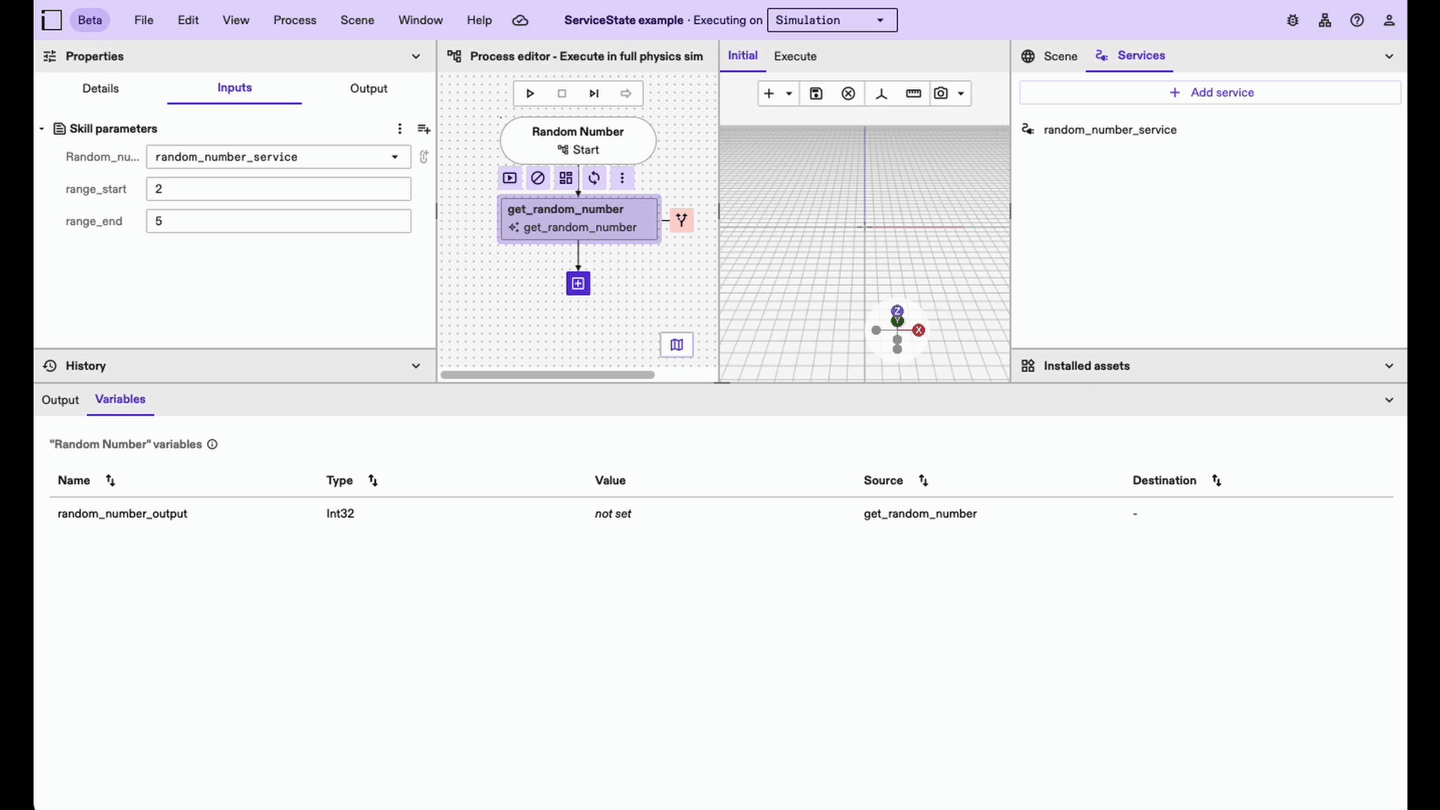Click the step-forward button in process toolbar
The height and width of the screenshot is (810, 1440).
click(594, 94)
